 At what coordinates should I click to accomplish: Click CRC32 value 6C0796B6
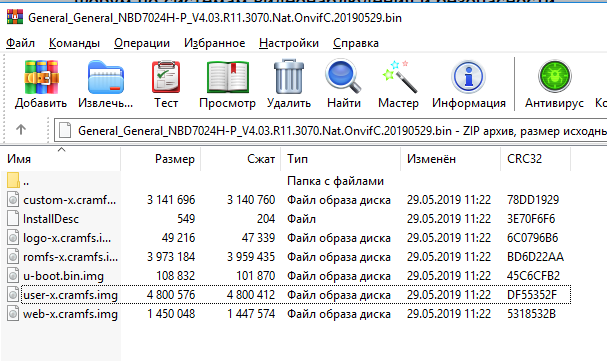pos(533,238)
